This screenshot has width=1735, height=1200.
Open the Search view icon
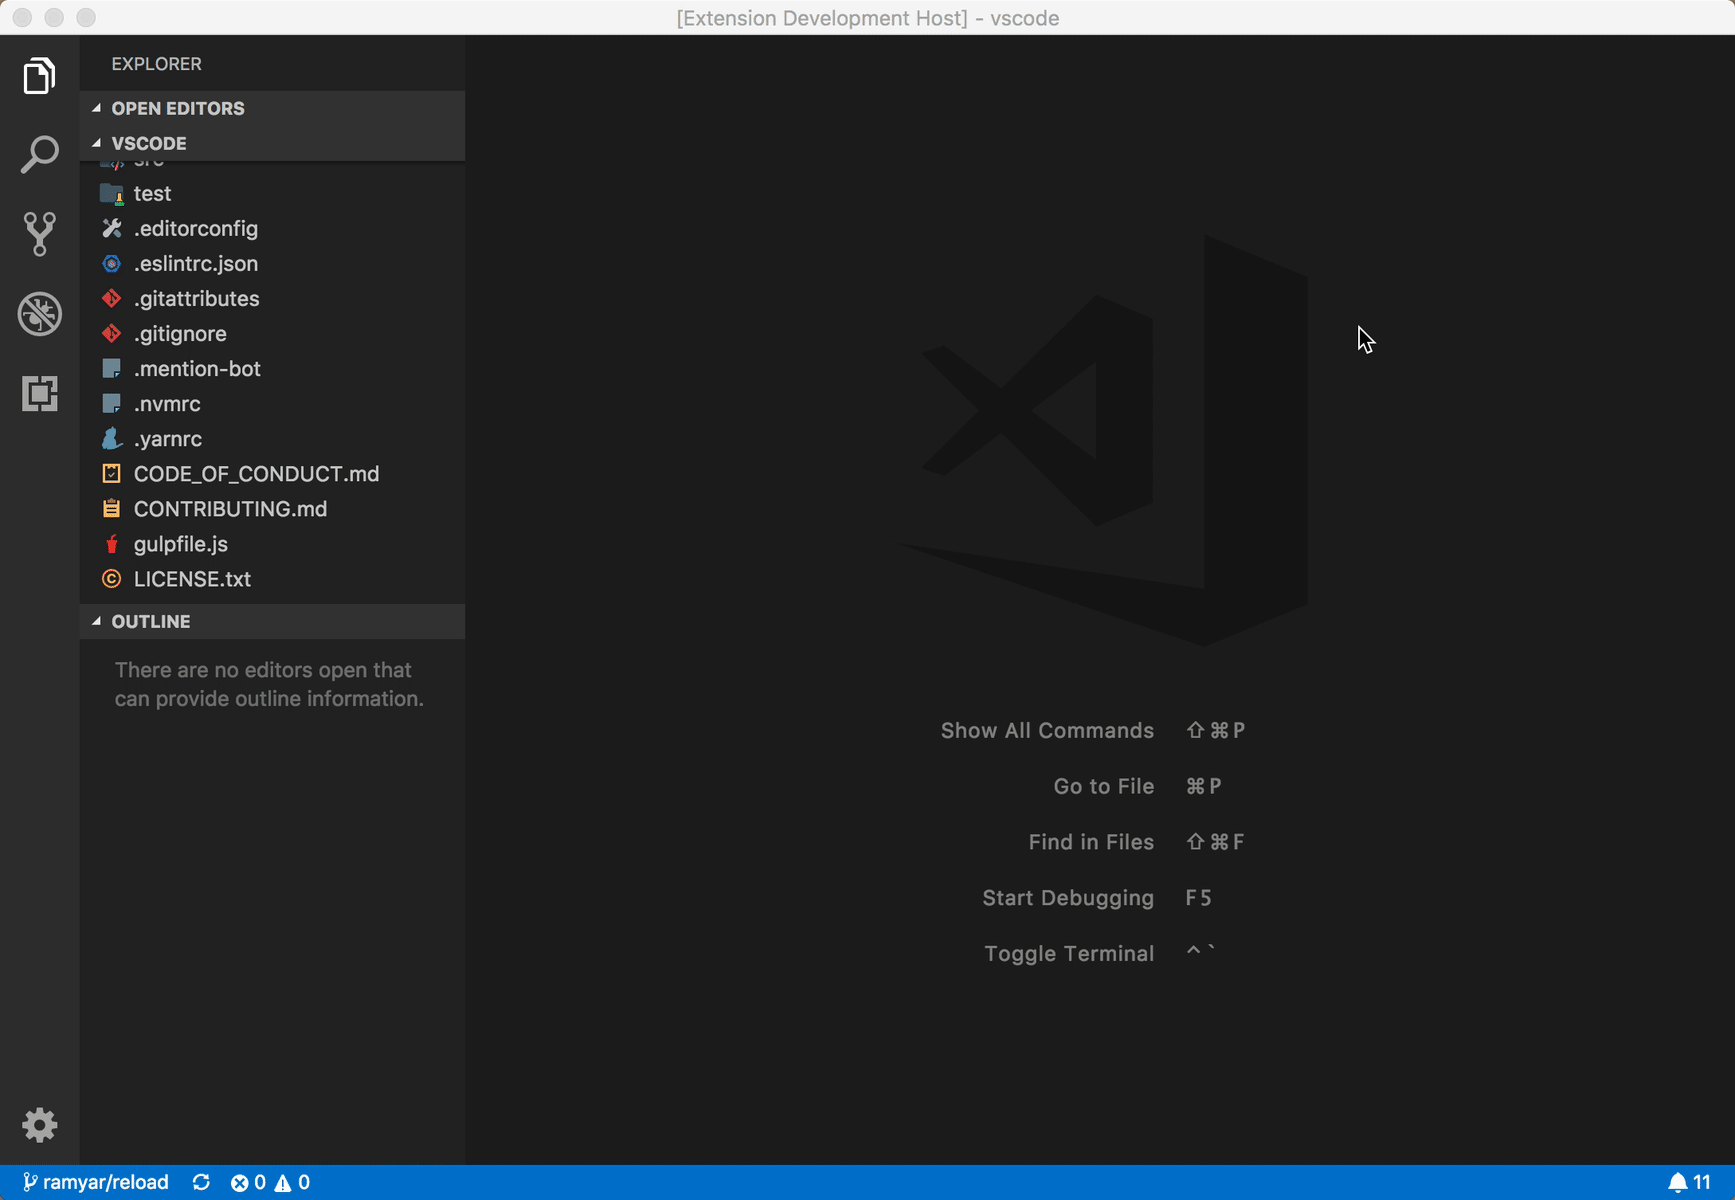coord(39,155)
